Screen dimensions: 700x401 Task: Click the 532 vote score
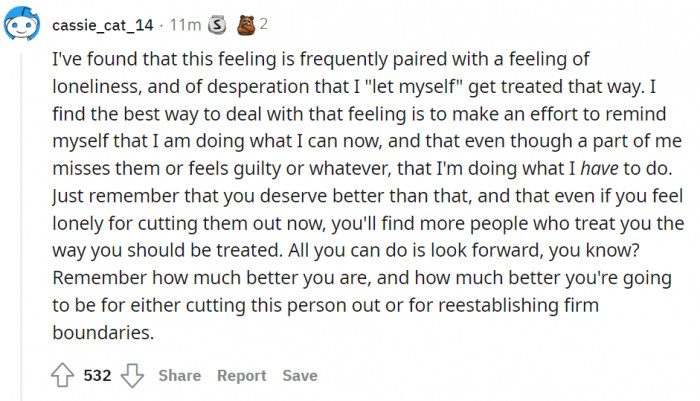tap(97, 376)
